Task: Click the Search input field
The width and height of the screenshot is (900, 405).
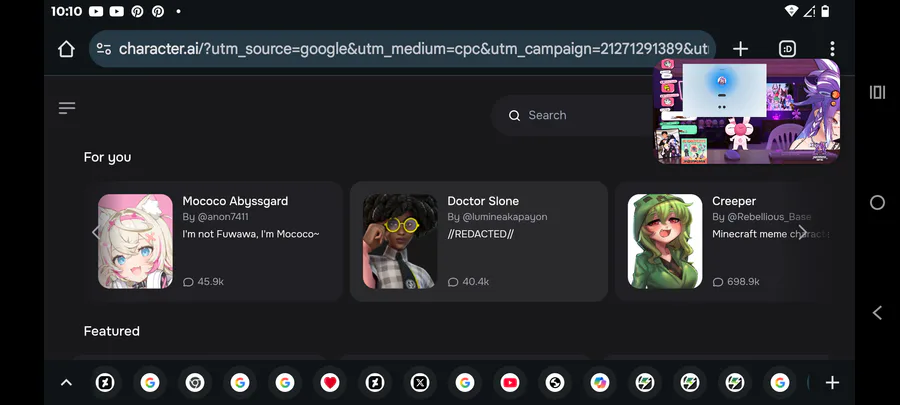Action: 574,115
